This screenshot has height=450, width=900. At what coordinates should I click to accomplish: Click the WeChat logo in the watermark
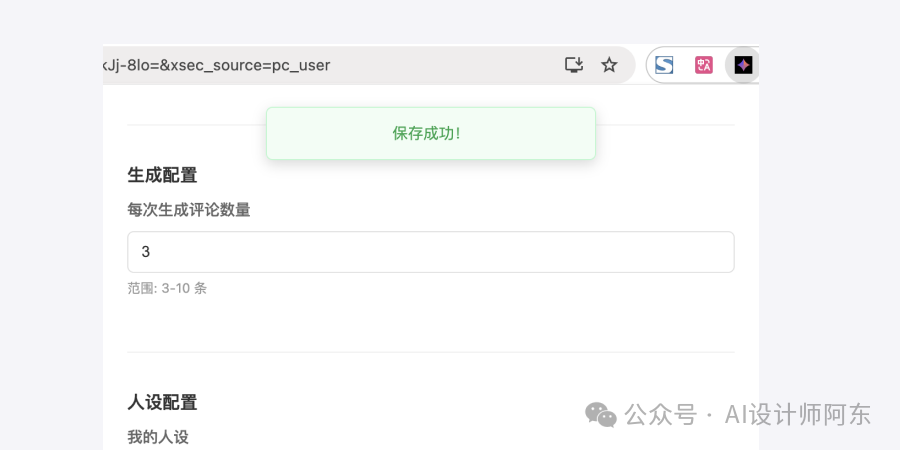[x=601, y=414]
